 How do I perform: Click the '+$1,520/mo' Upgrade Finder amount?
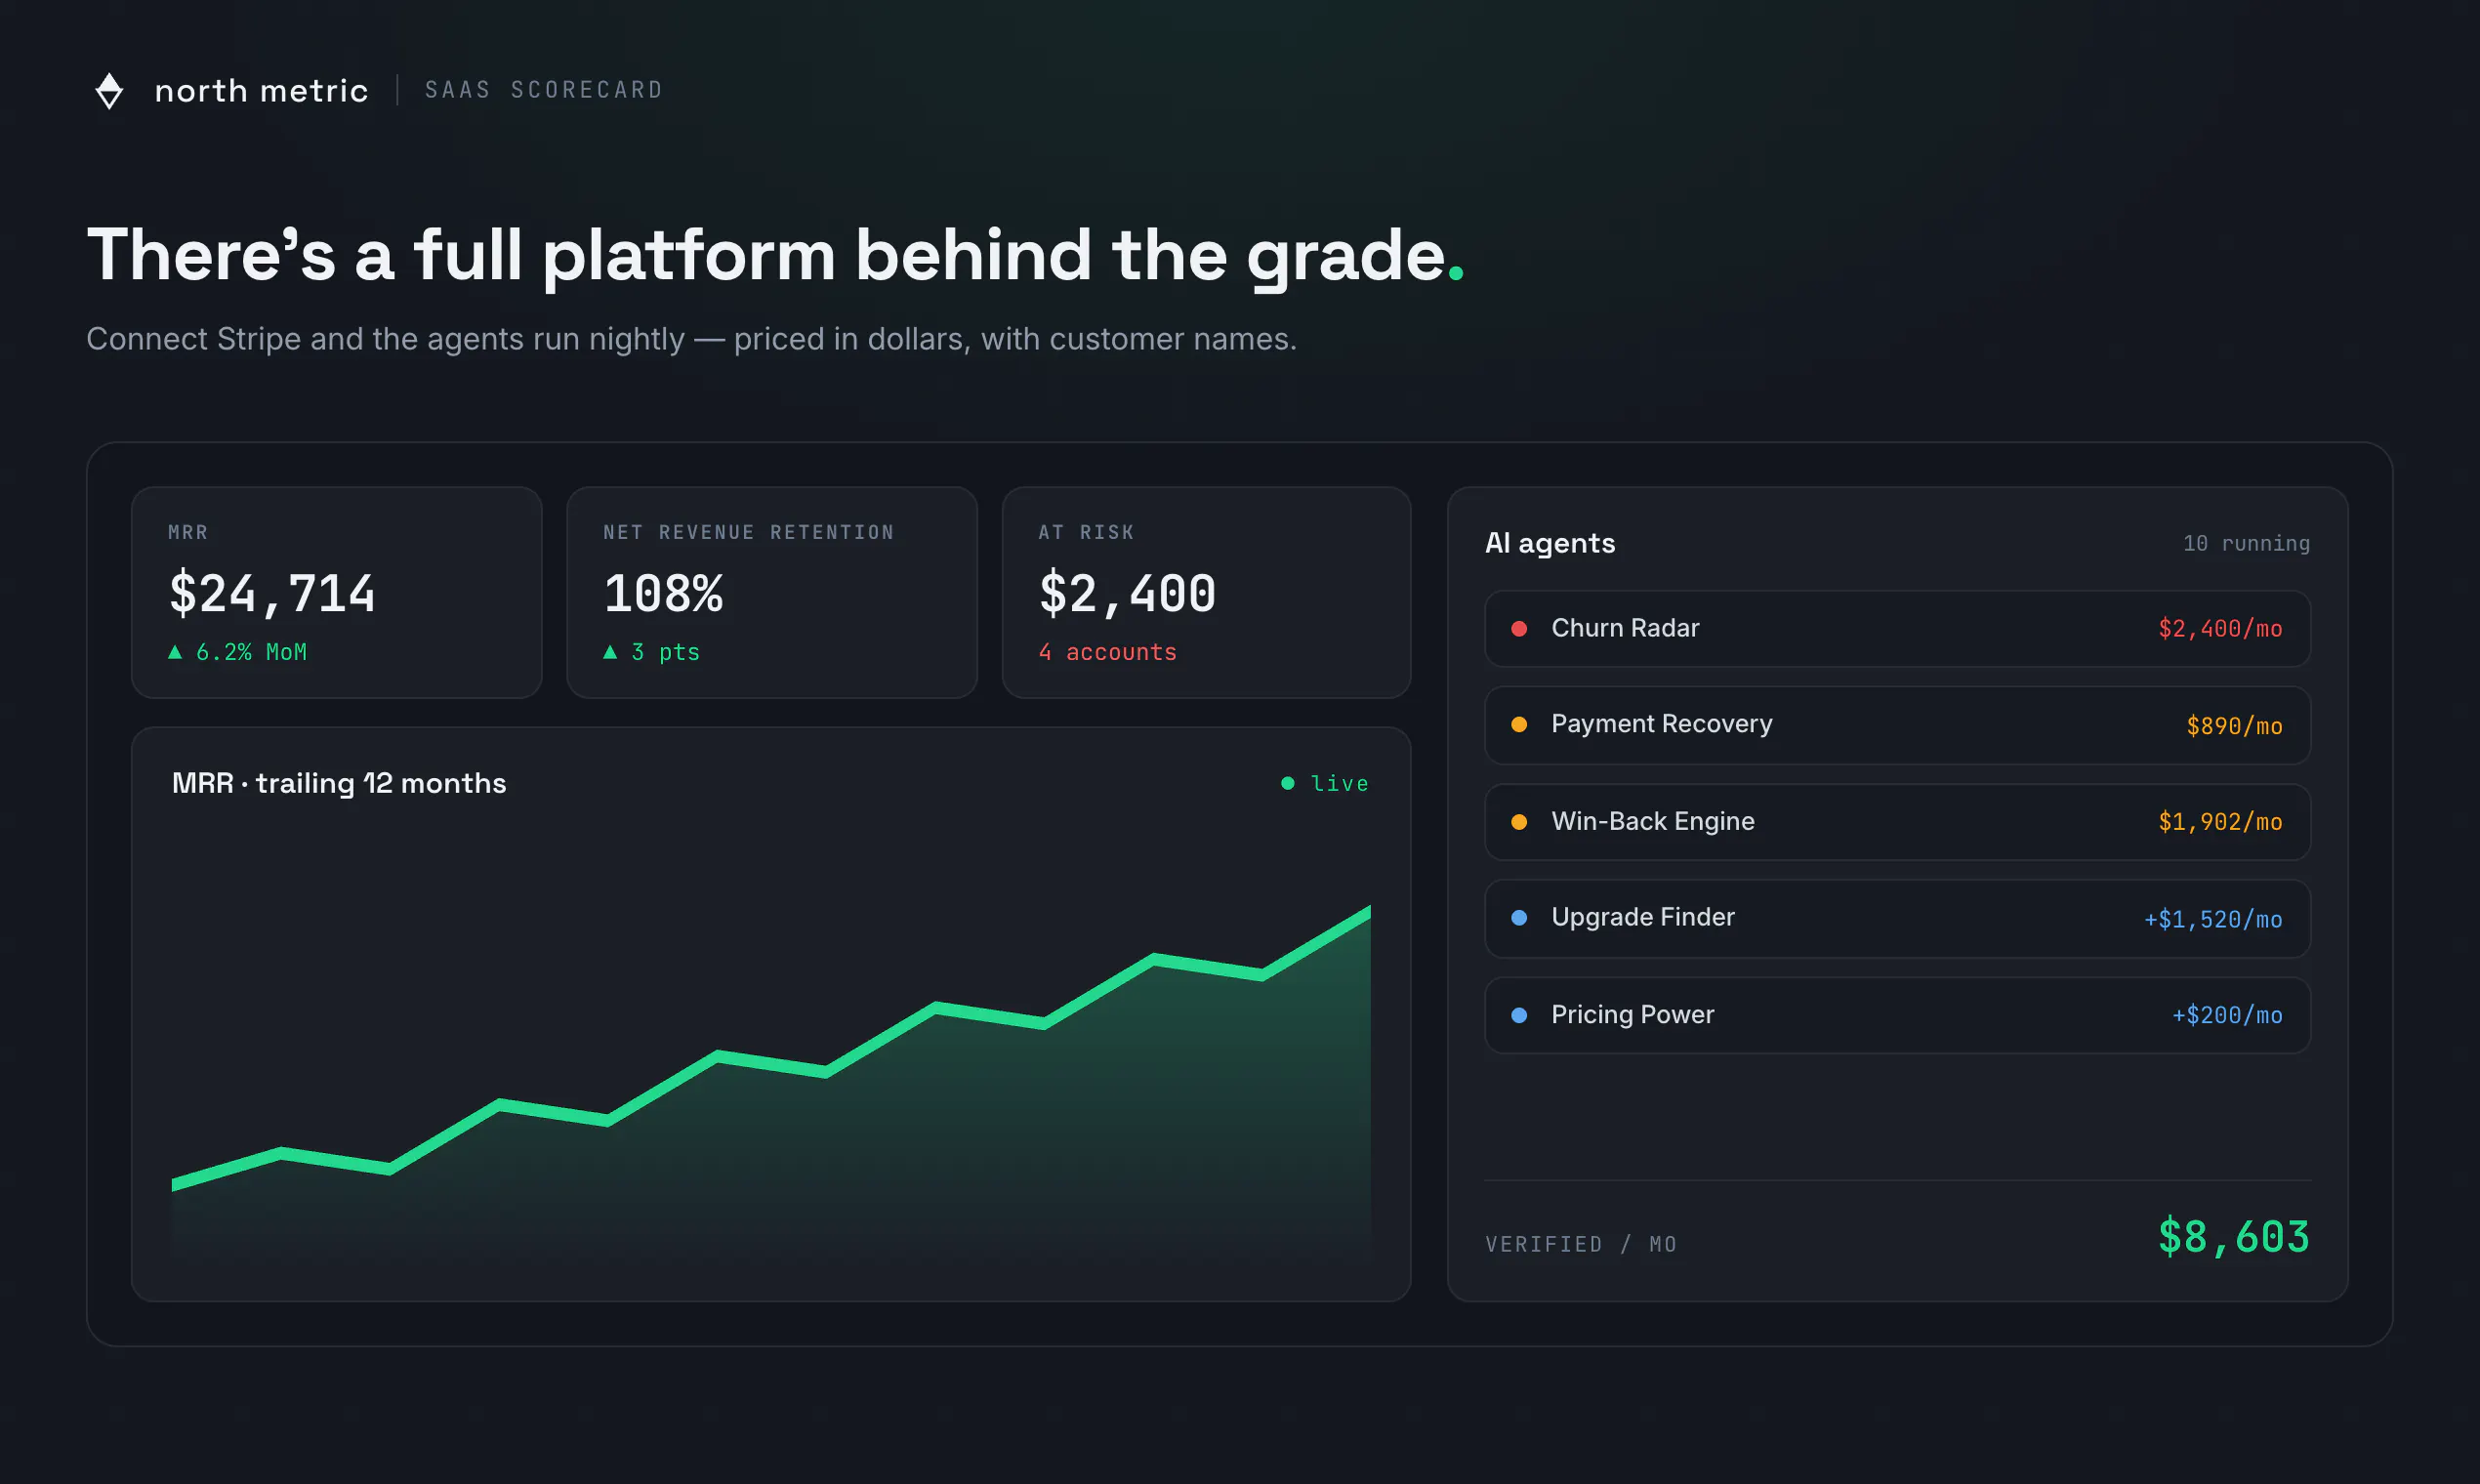click(2213, 919)
